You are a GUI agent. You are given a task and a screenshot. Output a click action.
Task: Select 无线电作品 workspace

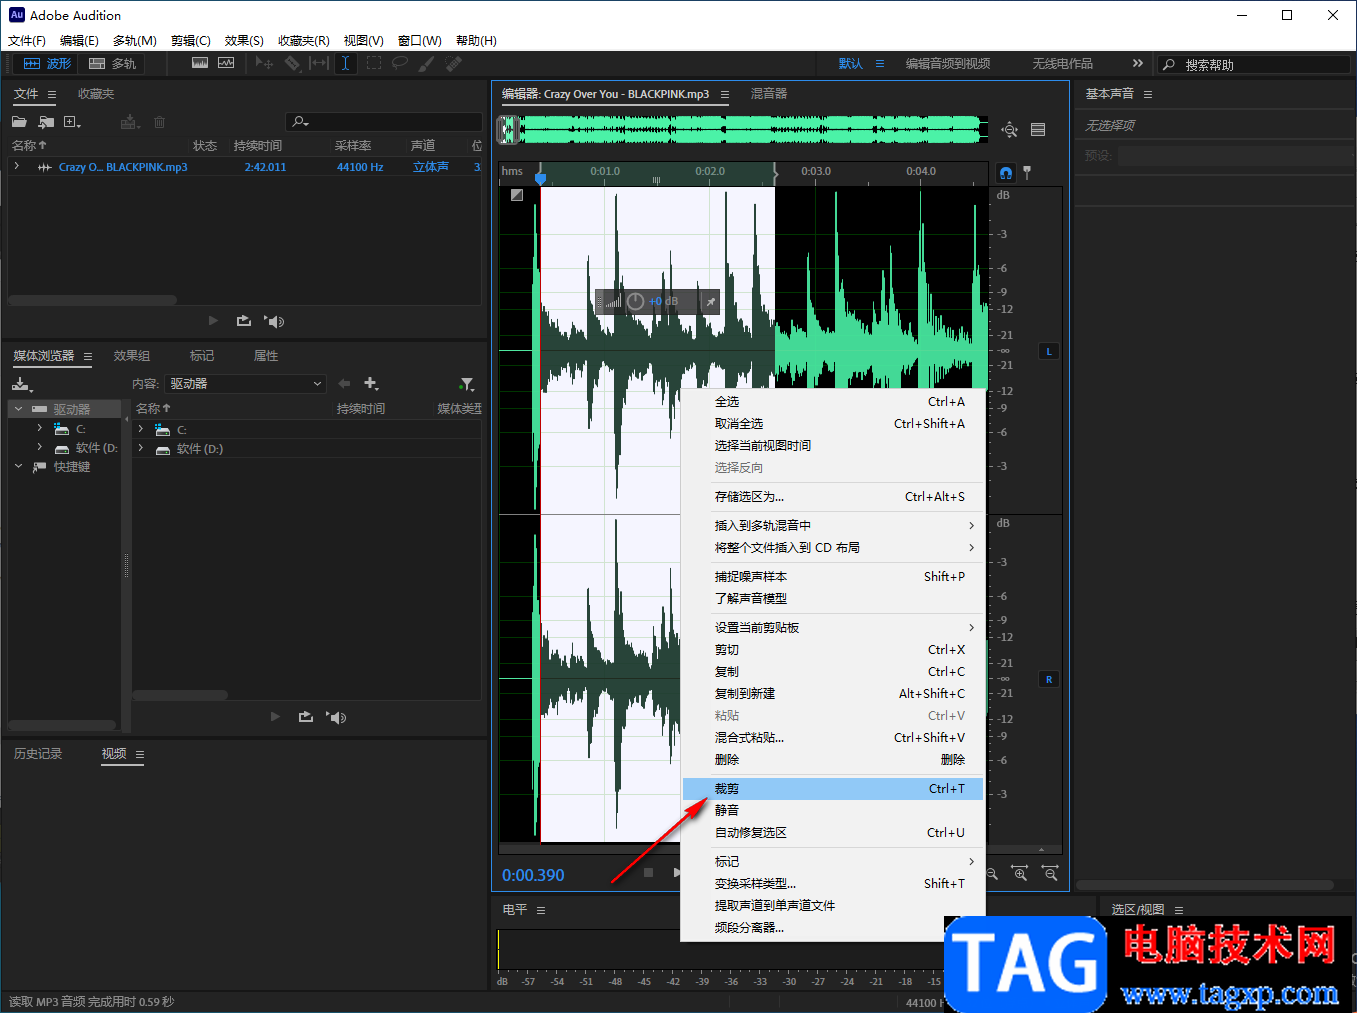[1062, 64]
